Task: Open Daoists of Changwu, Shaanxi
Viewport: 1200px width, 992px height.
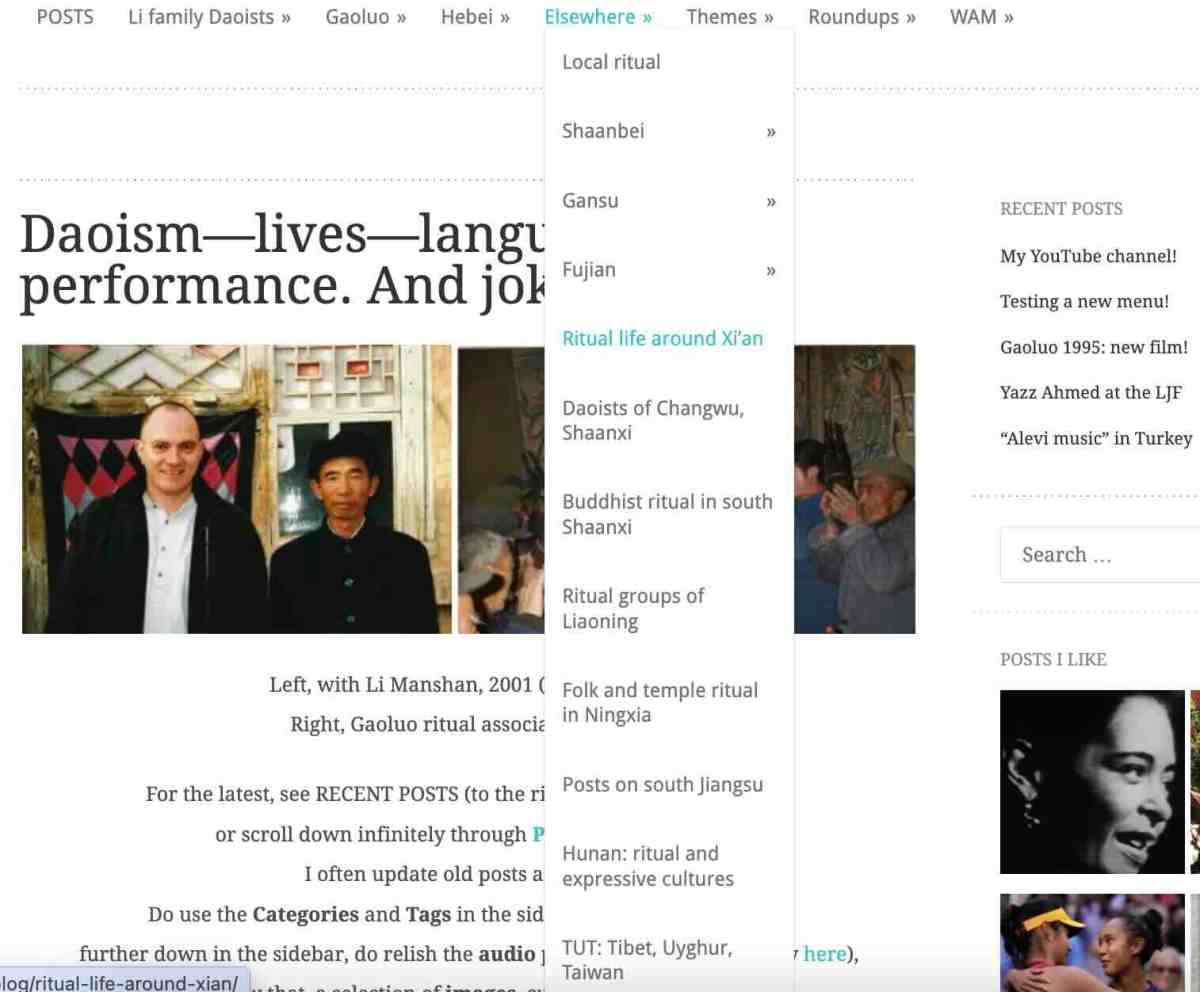Action: [652, 420]
